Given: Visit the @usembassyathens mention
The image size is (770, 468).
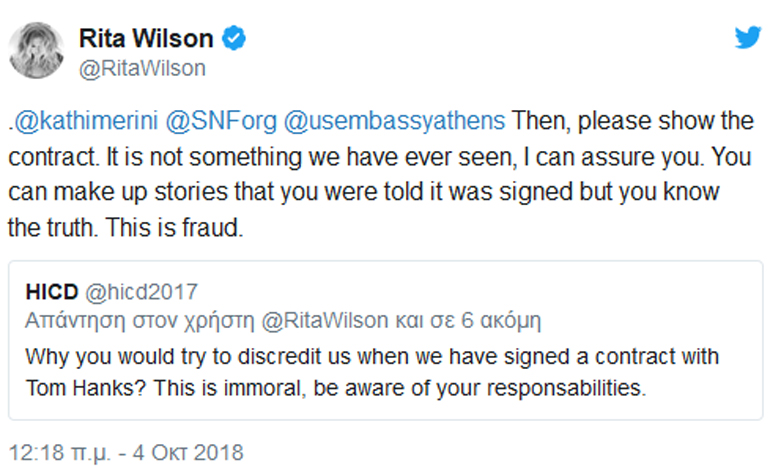Looking at the screenshot, I should [x=396, y=122].
